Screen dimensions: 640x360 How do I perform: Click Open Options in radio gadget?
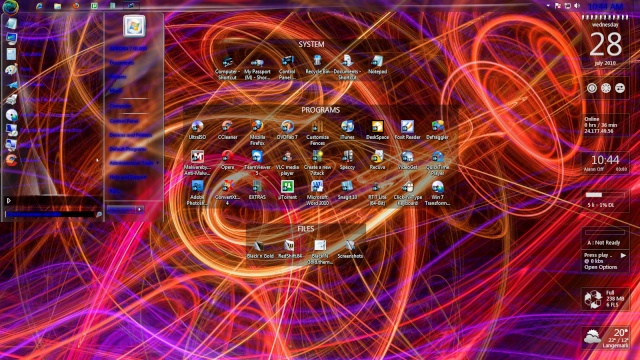[600, 267]
